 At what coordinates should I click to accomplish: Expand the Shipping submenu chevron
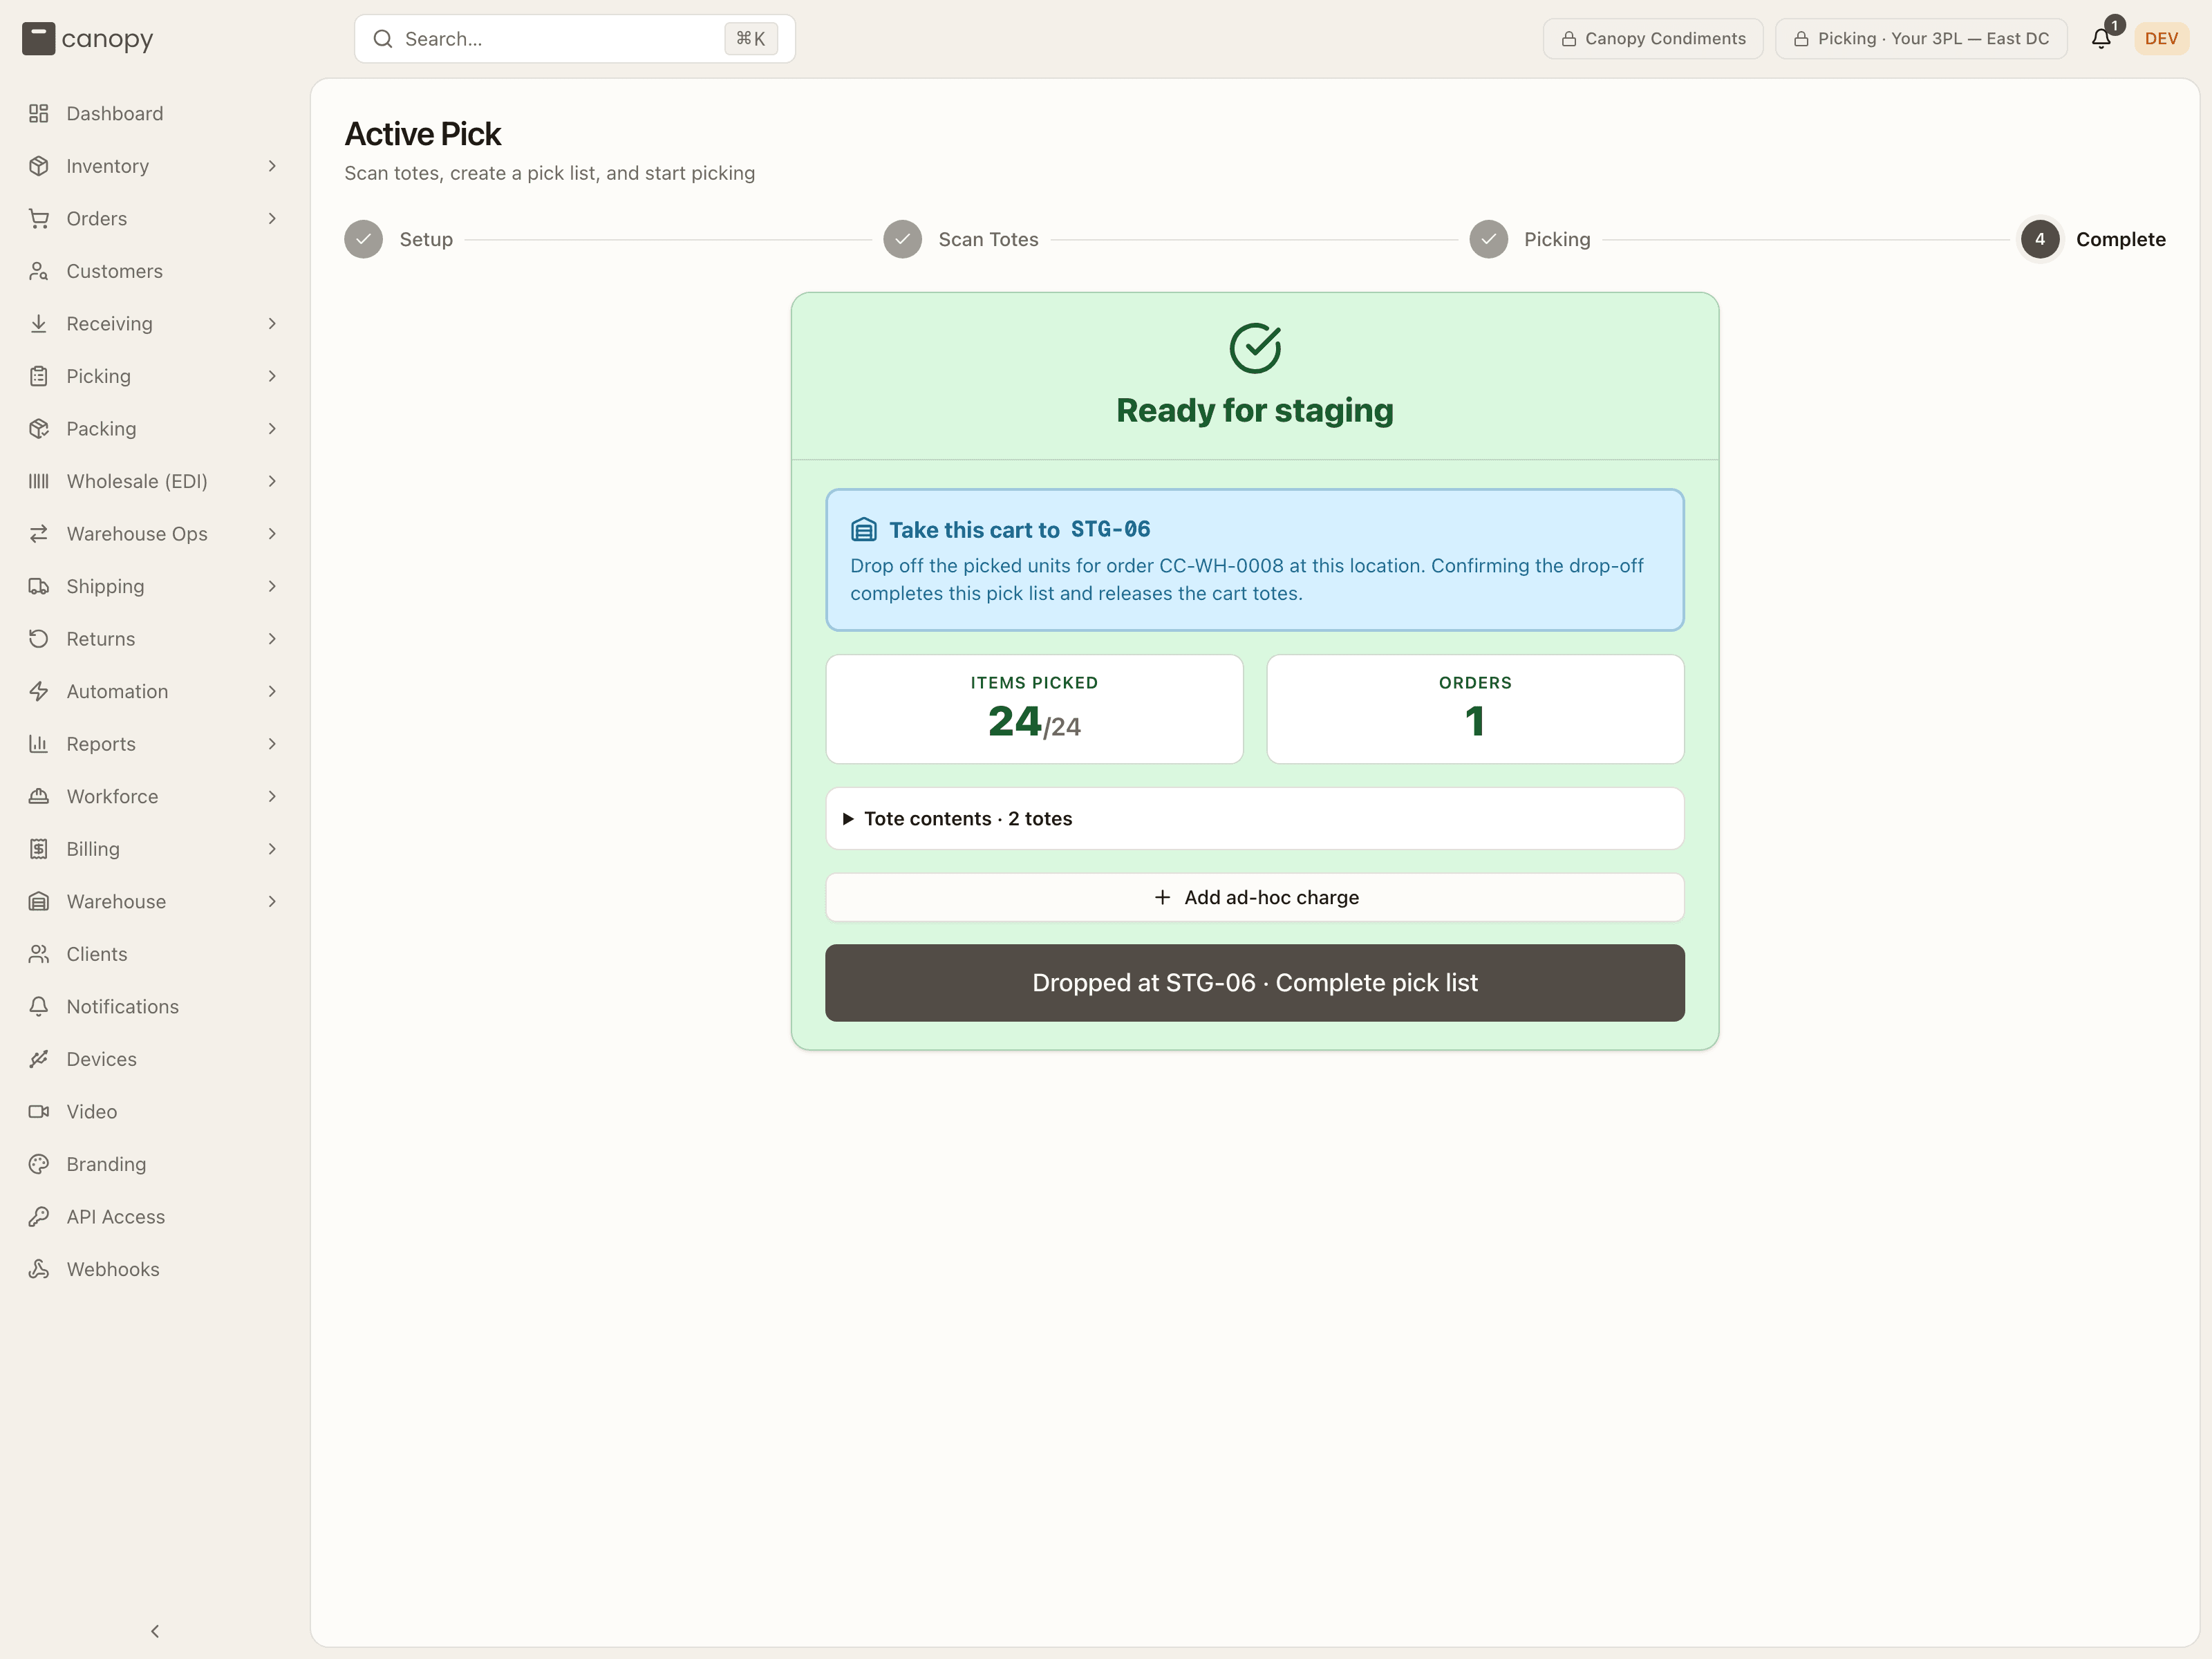tap(272, 586)
